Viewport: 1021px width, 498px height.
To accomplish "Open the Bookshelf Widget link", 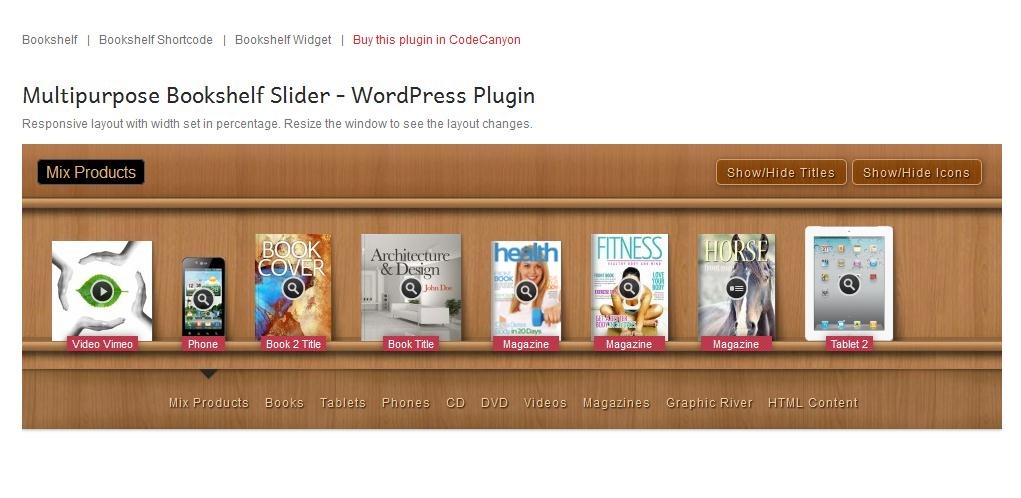I will [283, 40].
